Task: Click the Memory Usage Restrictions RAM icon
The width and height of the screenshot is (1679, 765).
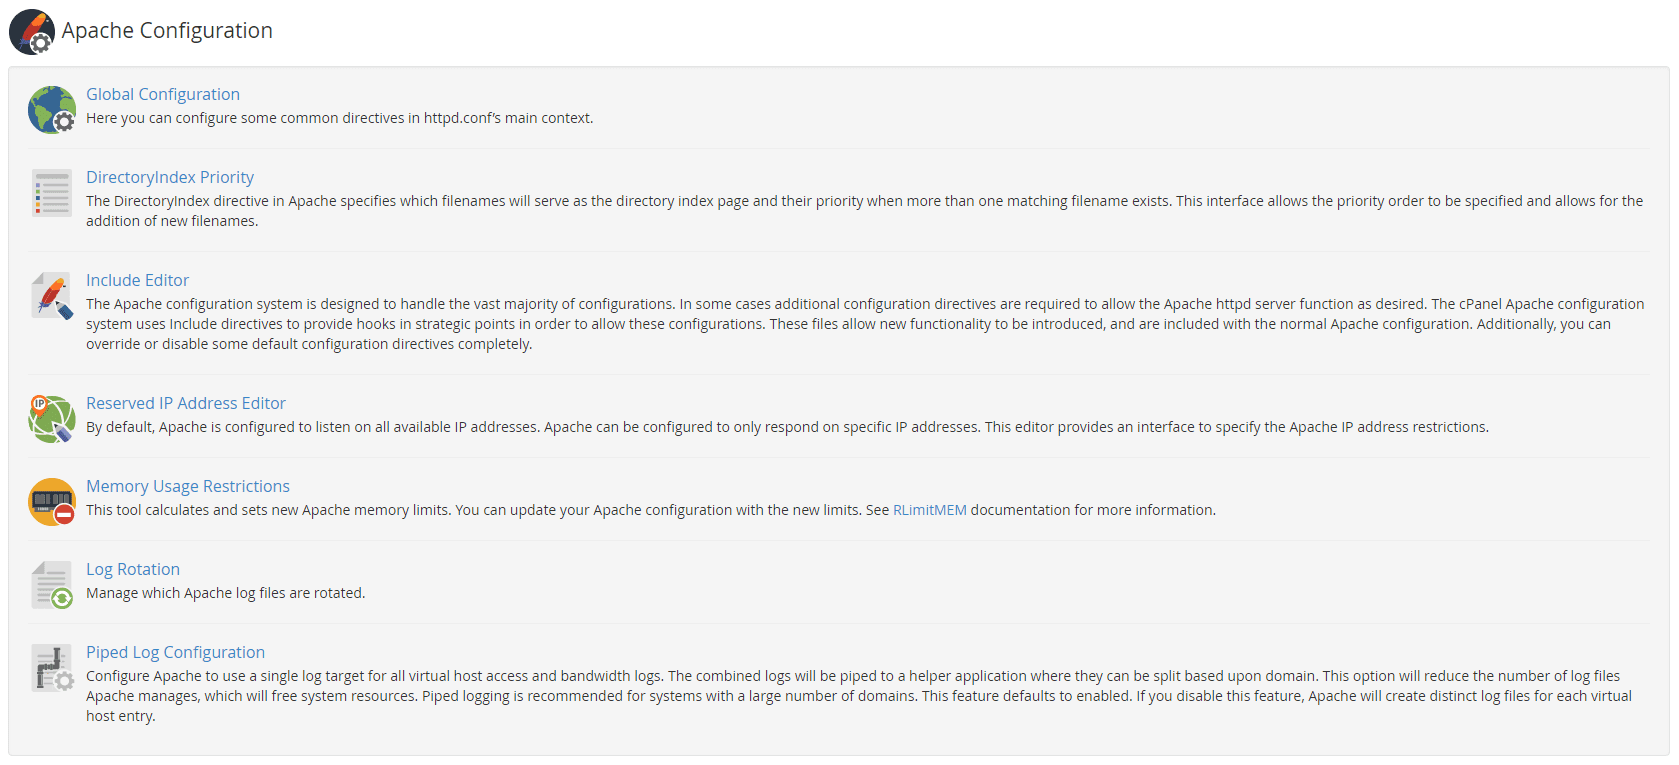Action: tap(52, 502)
